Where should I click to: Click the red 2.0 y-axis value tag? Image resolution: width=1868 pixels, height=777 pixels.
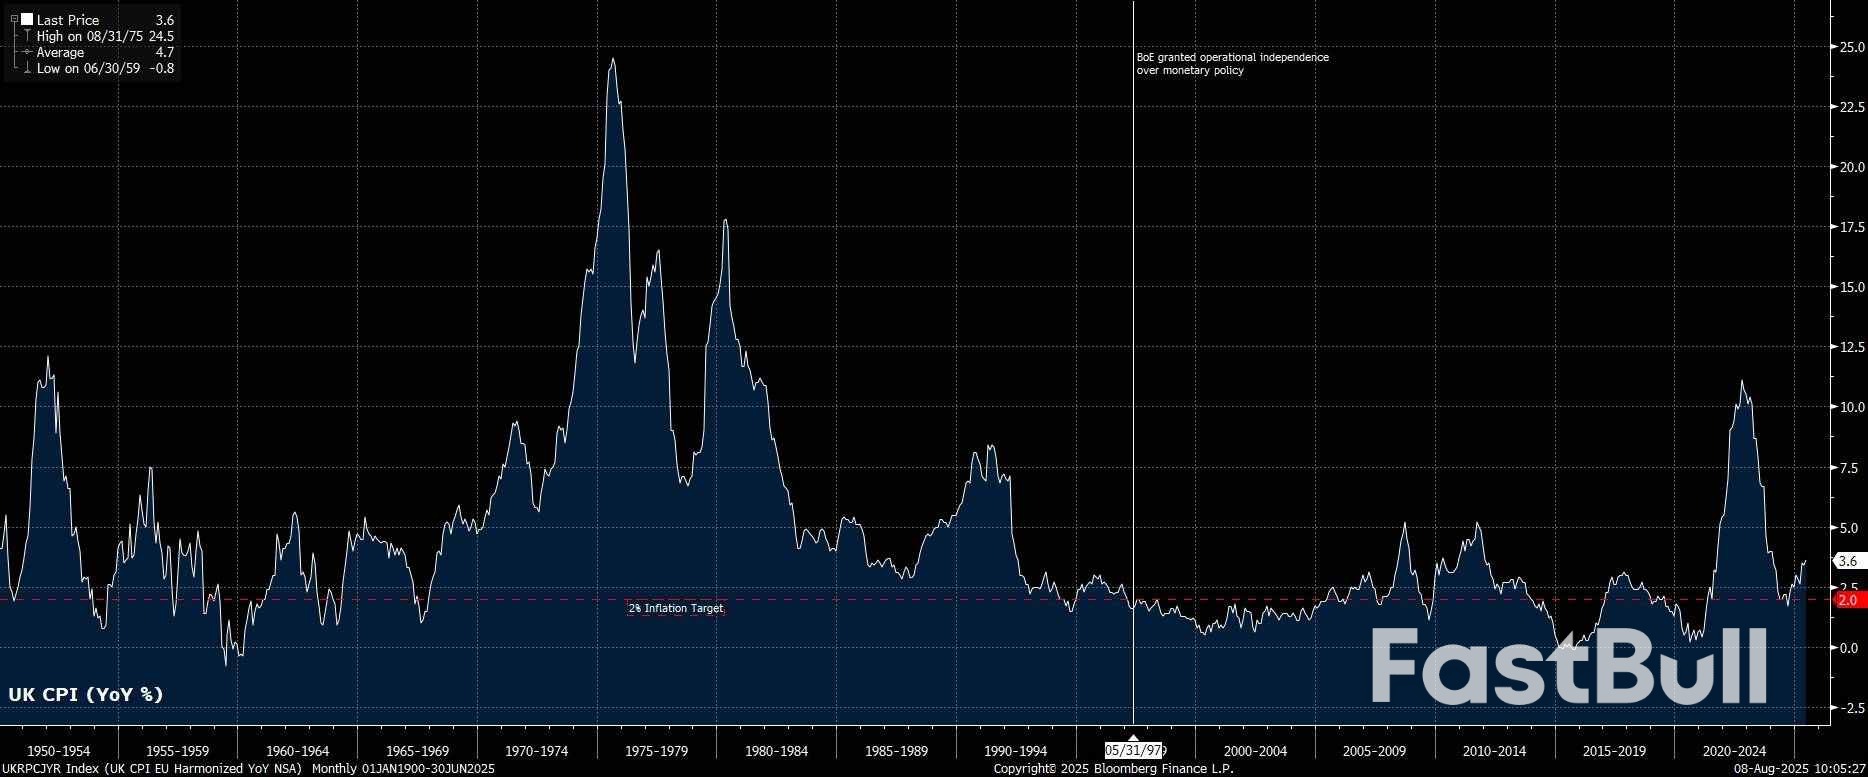pos(1847,600)
